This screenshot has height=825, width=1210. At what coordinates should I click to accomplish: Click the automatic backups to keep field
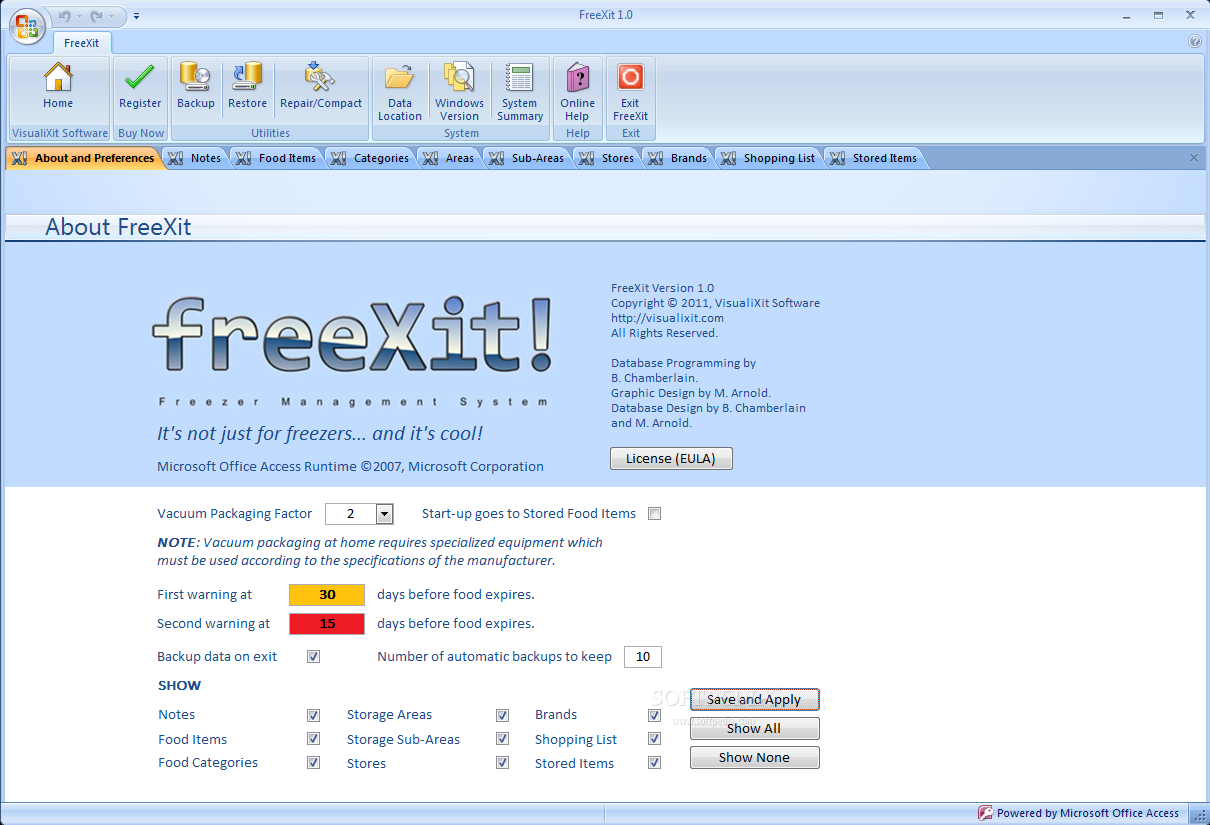643,657
